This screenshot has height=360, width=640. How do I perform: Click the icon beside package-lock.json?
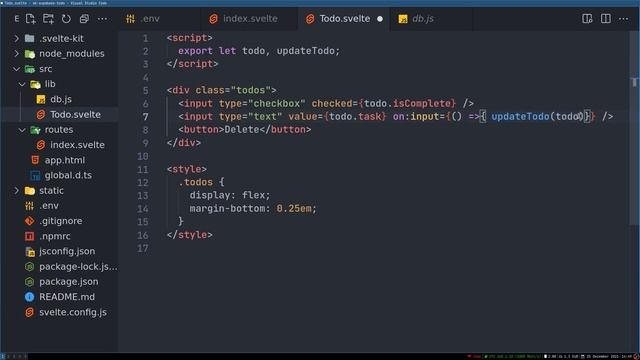coord(29,267)
